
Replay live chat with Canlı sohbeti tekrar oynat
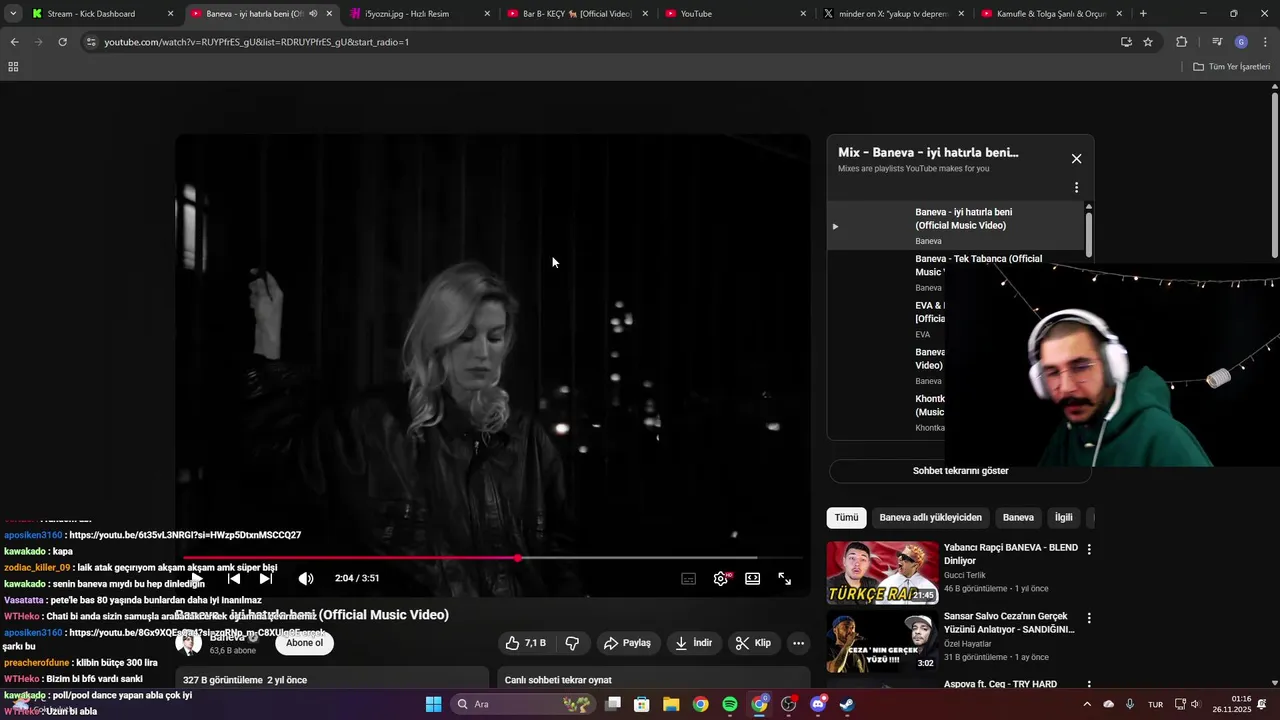click(558, 680)
